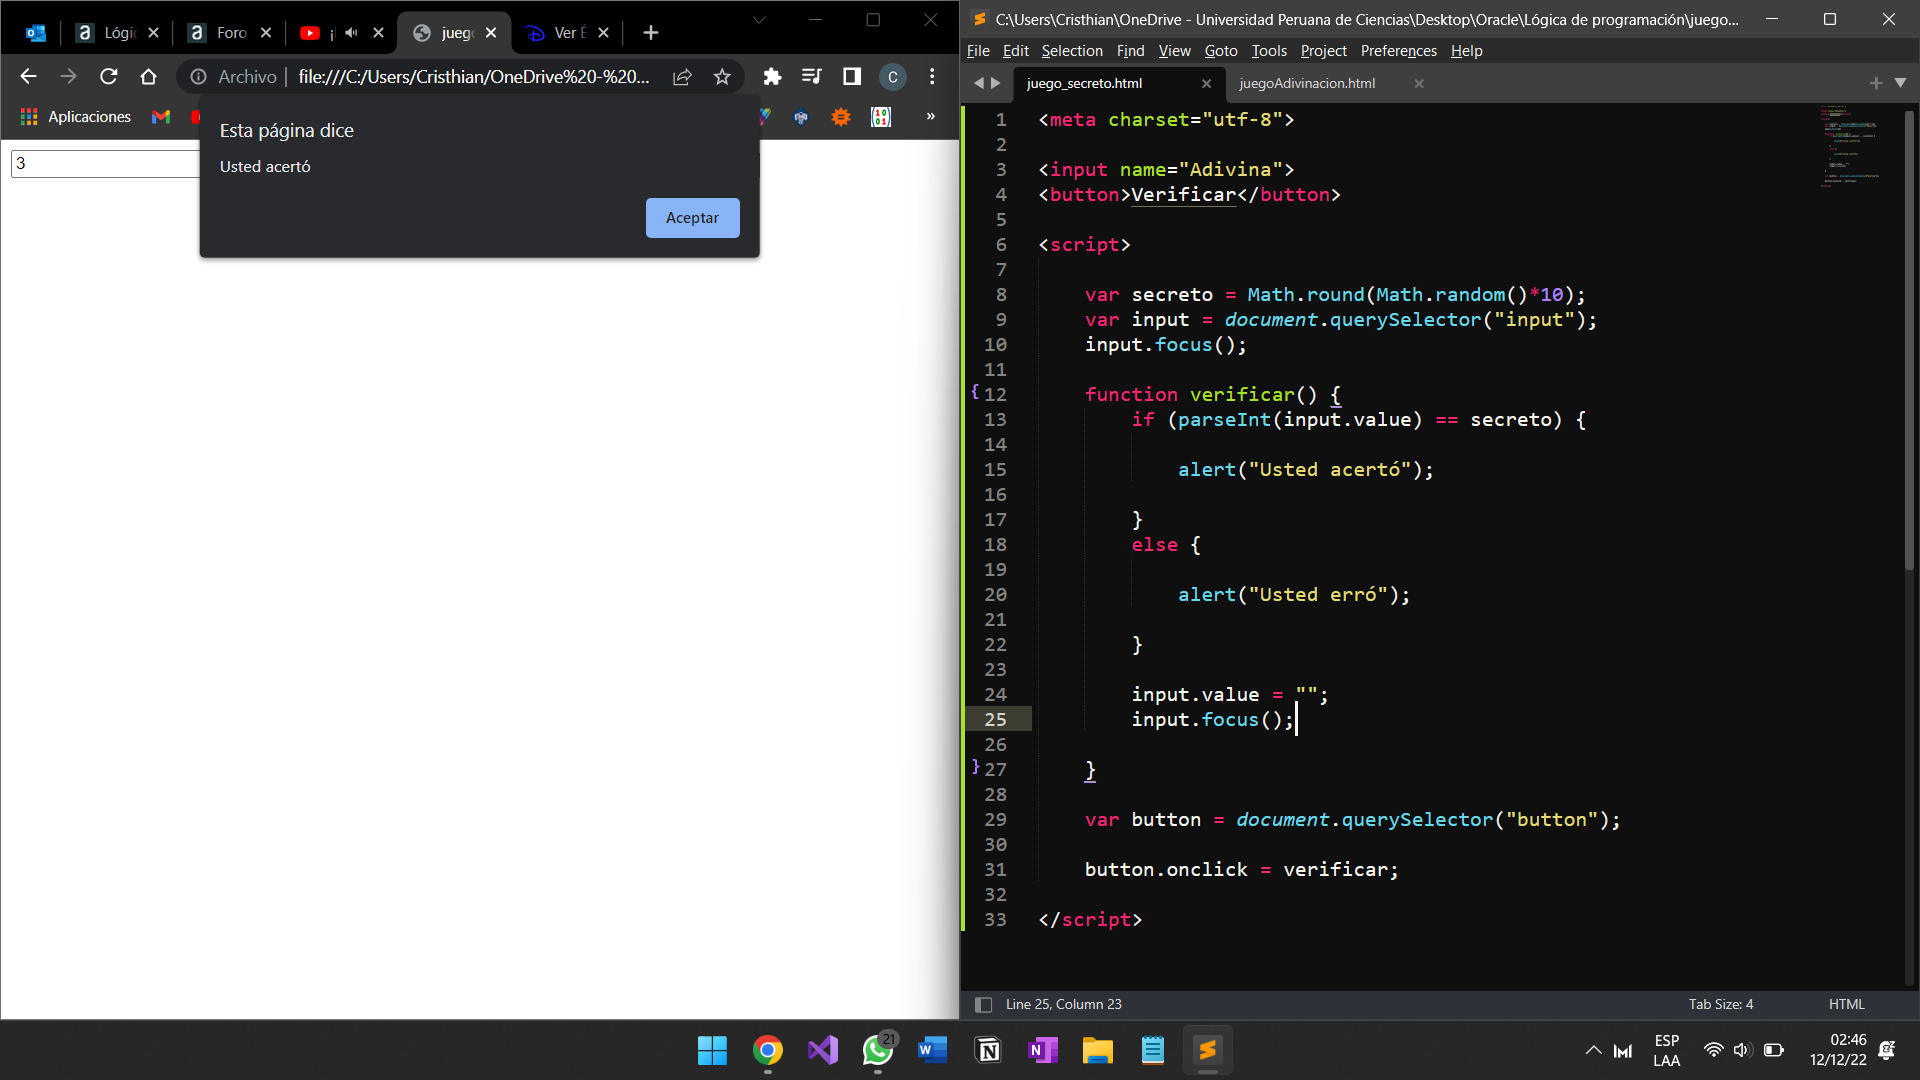
Task: Close the Foro tab in Chrome
Action: [x=266, y=33]
